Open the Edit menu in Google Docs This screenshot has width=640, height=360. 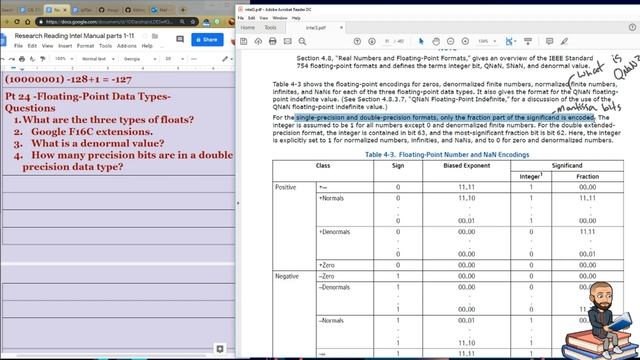click(x=32, y=46)
